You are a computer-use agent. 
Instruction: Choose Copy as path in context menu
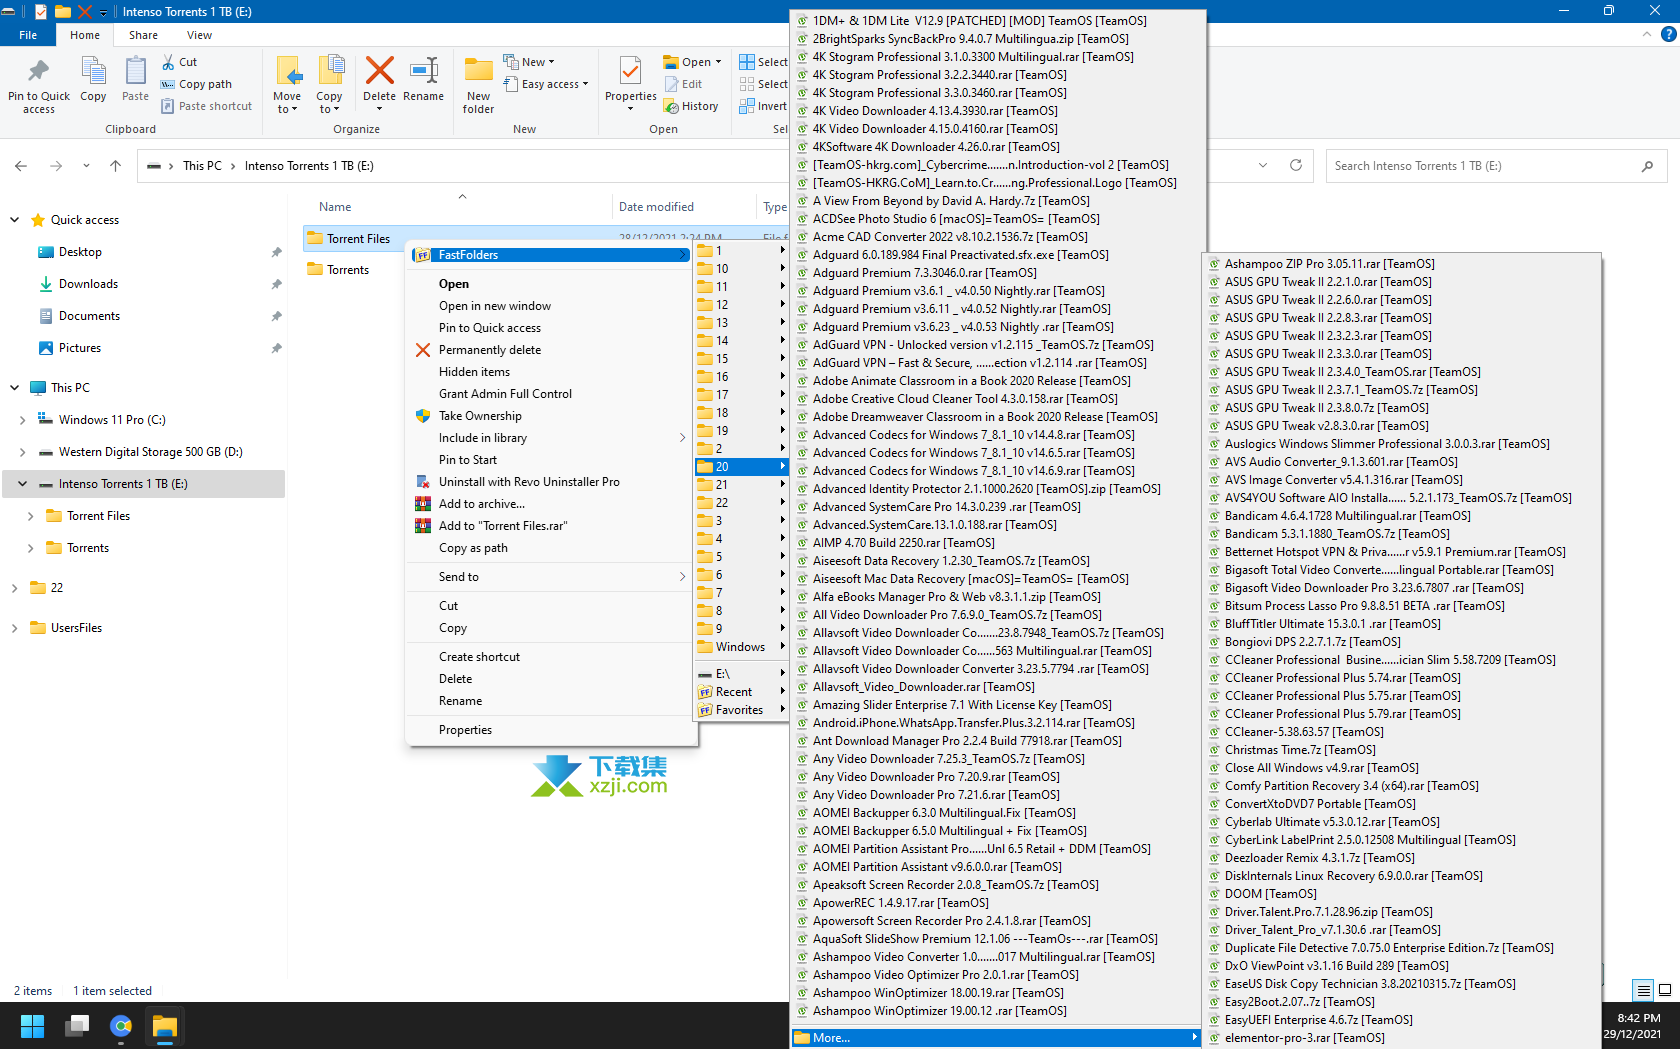[473, 548]
